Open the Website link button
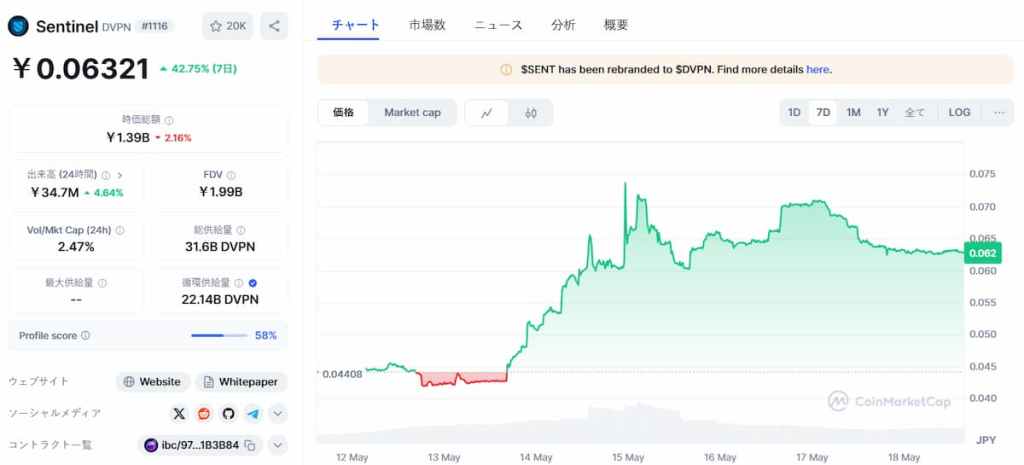1024x465 pixels. tap(153, 382)
